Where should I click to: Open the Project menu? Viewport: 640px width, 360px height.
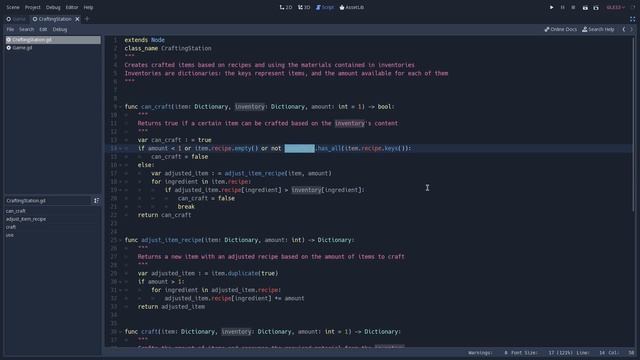coord(33,7)
